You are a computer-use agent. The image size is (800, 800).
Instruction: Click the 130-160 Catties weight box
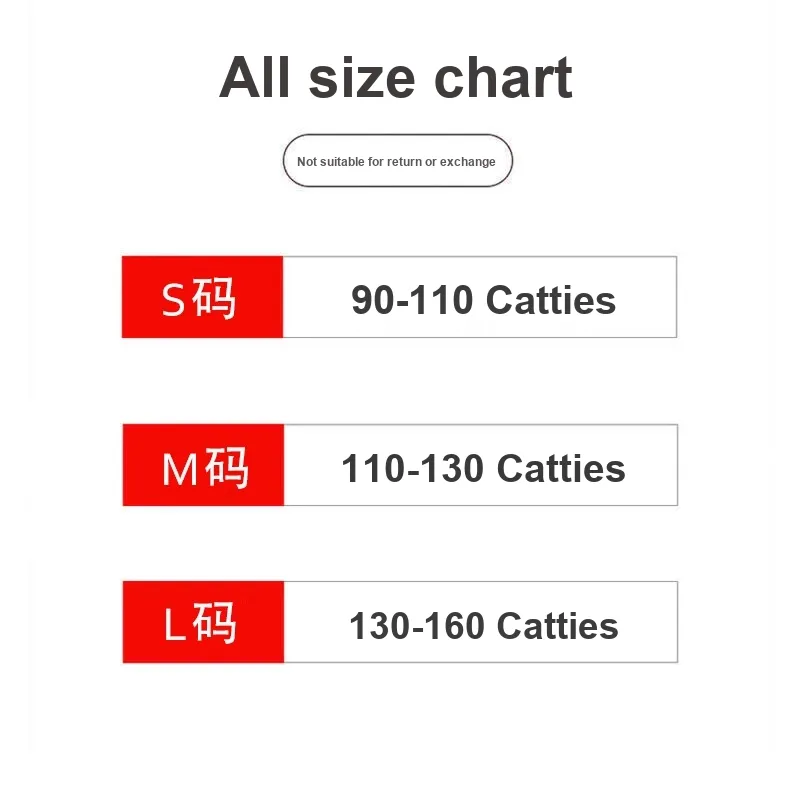coord(481,622)
